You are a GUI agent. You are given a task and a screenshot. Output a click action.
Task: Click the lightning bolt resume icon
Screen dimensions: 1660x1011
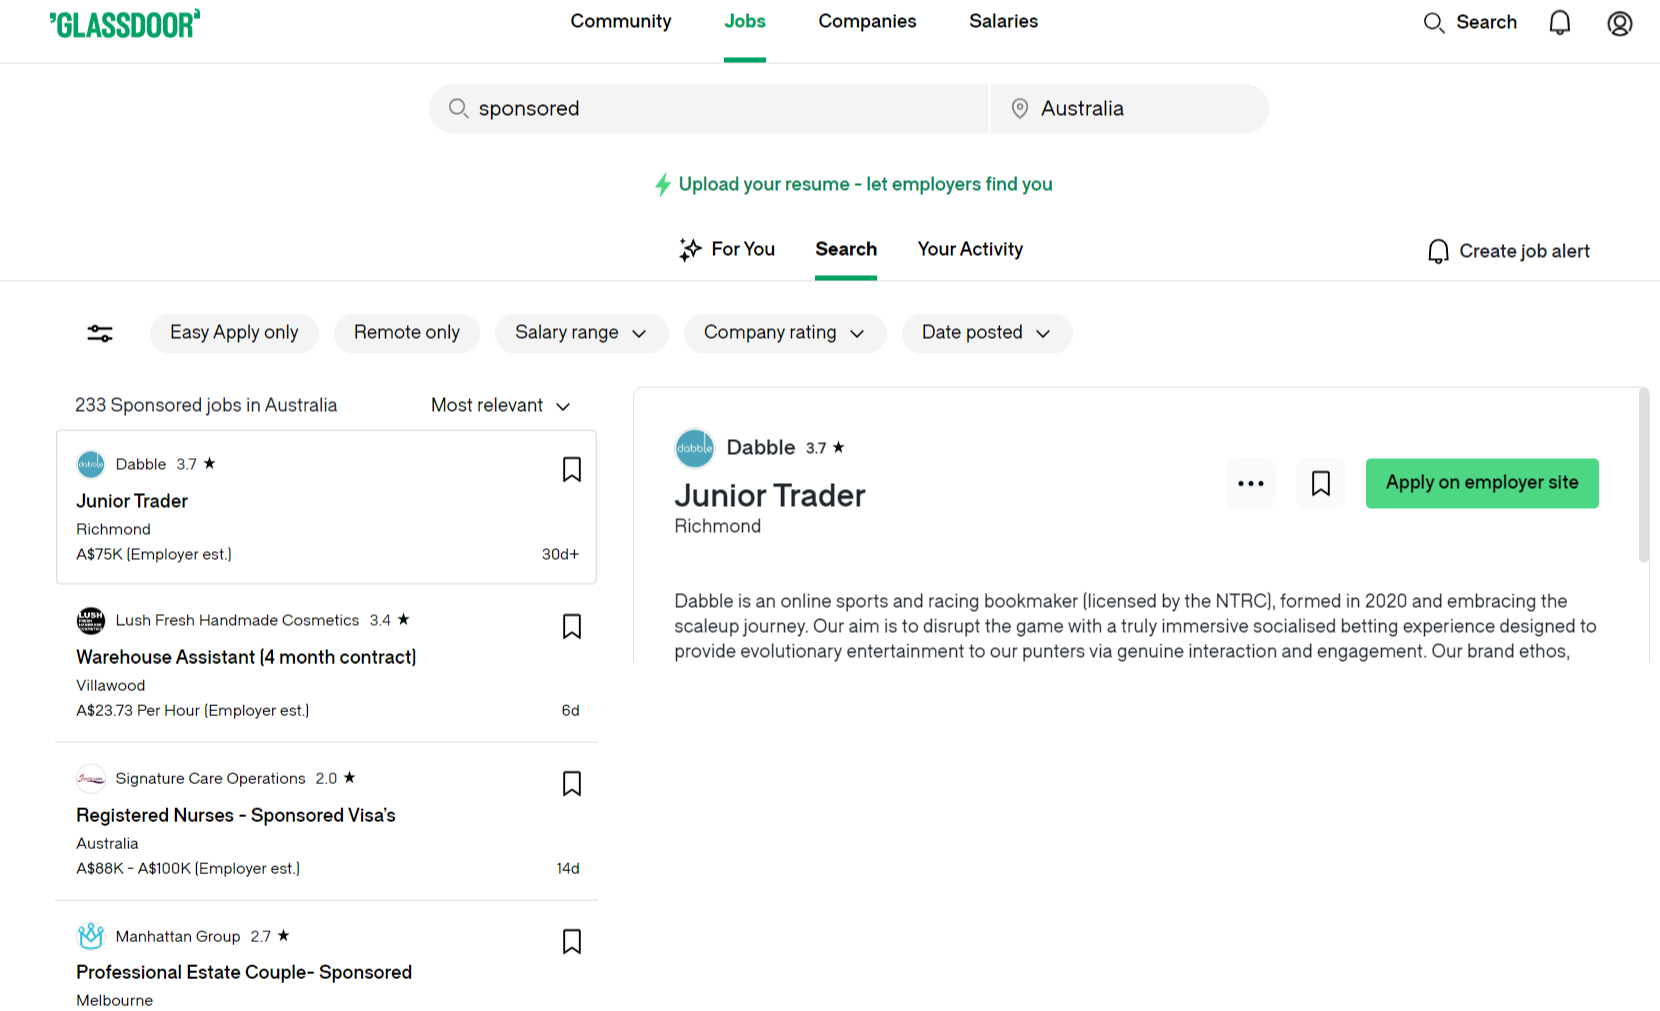click(663, 184)
